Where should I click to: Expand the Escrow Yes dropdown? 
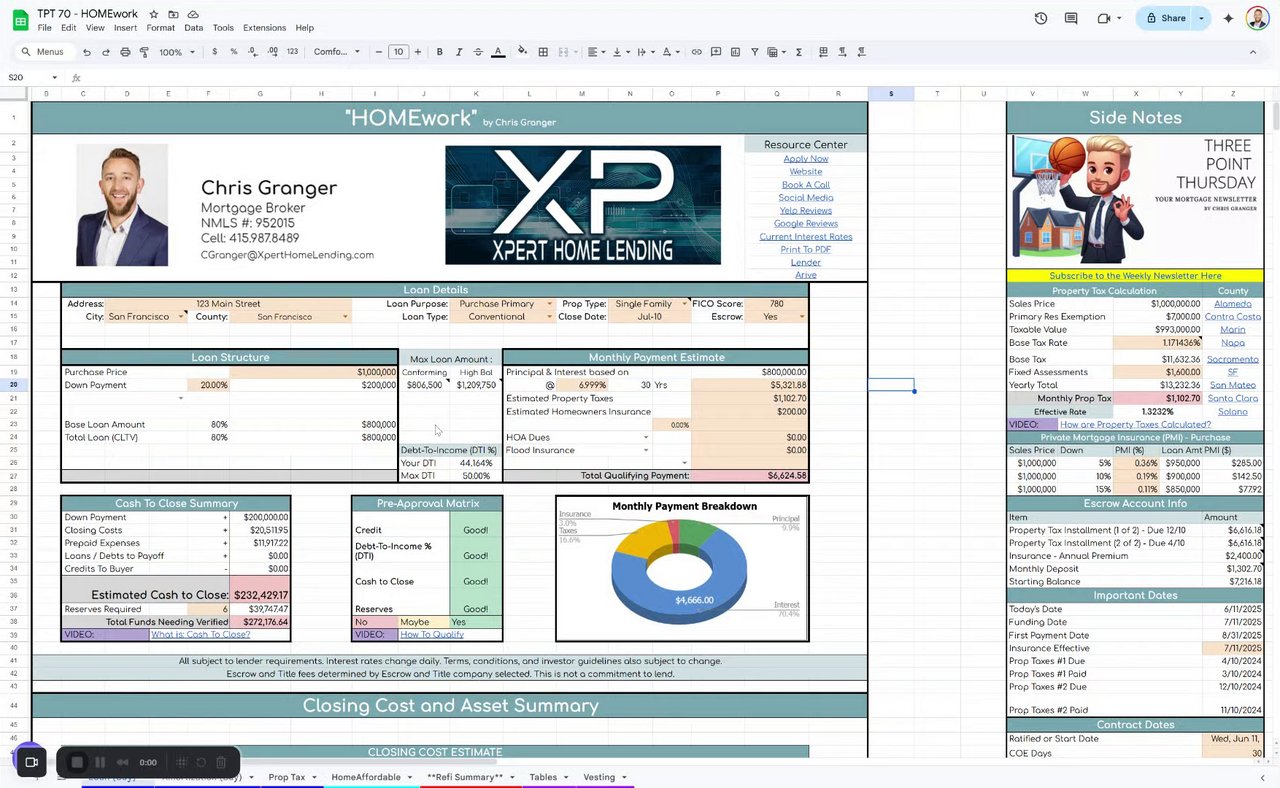pyautogui.click(x=802, y=317)
